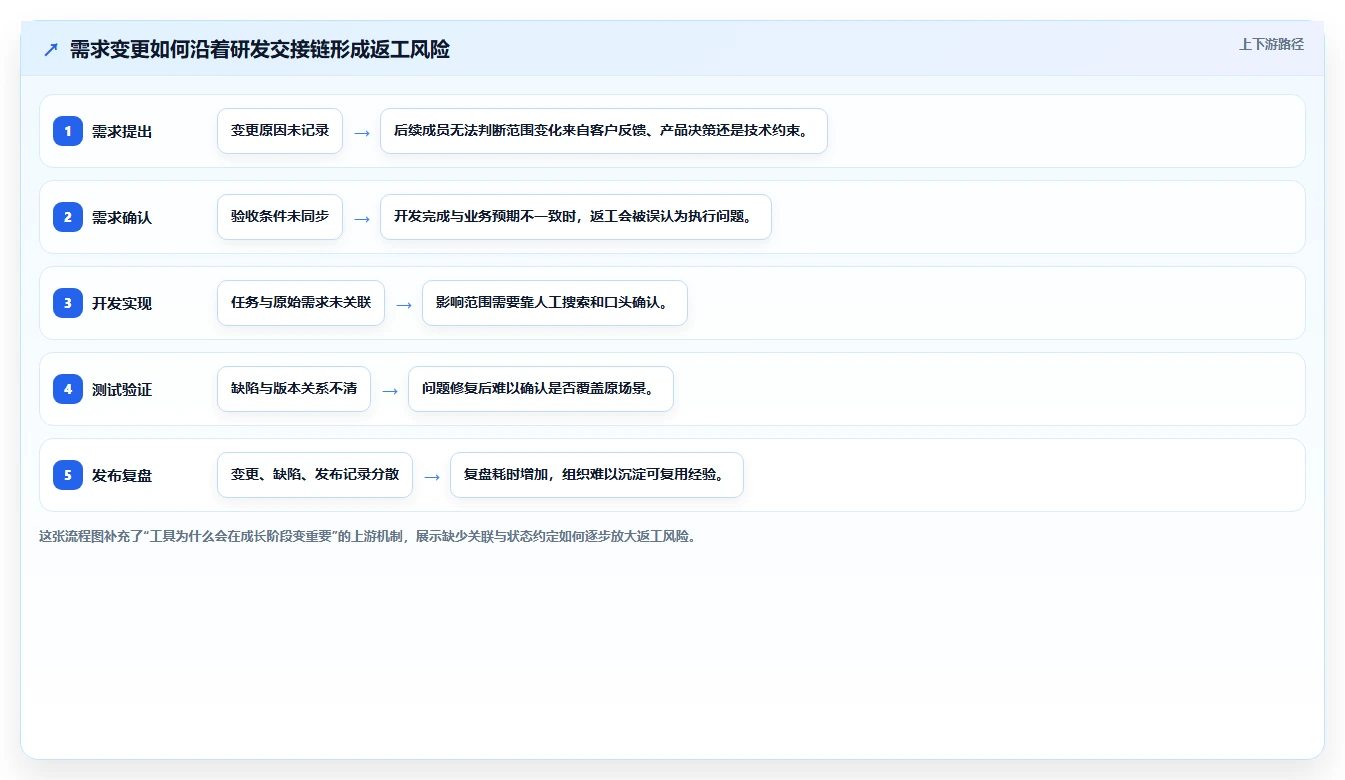The height and width of the screenshot is (780, 1345).
Task: Click the arrow after 任务与原始需求未关联
Action: point(404,304)
